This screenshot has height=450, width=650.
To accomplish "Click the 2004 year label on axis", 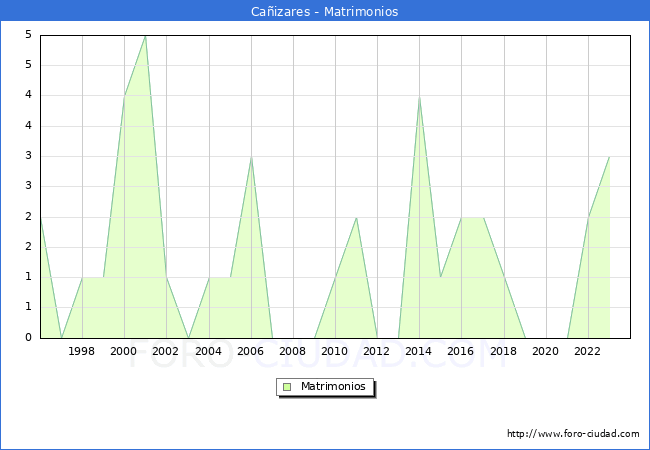I will pos(208,351).
